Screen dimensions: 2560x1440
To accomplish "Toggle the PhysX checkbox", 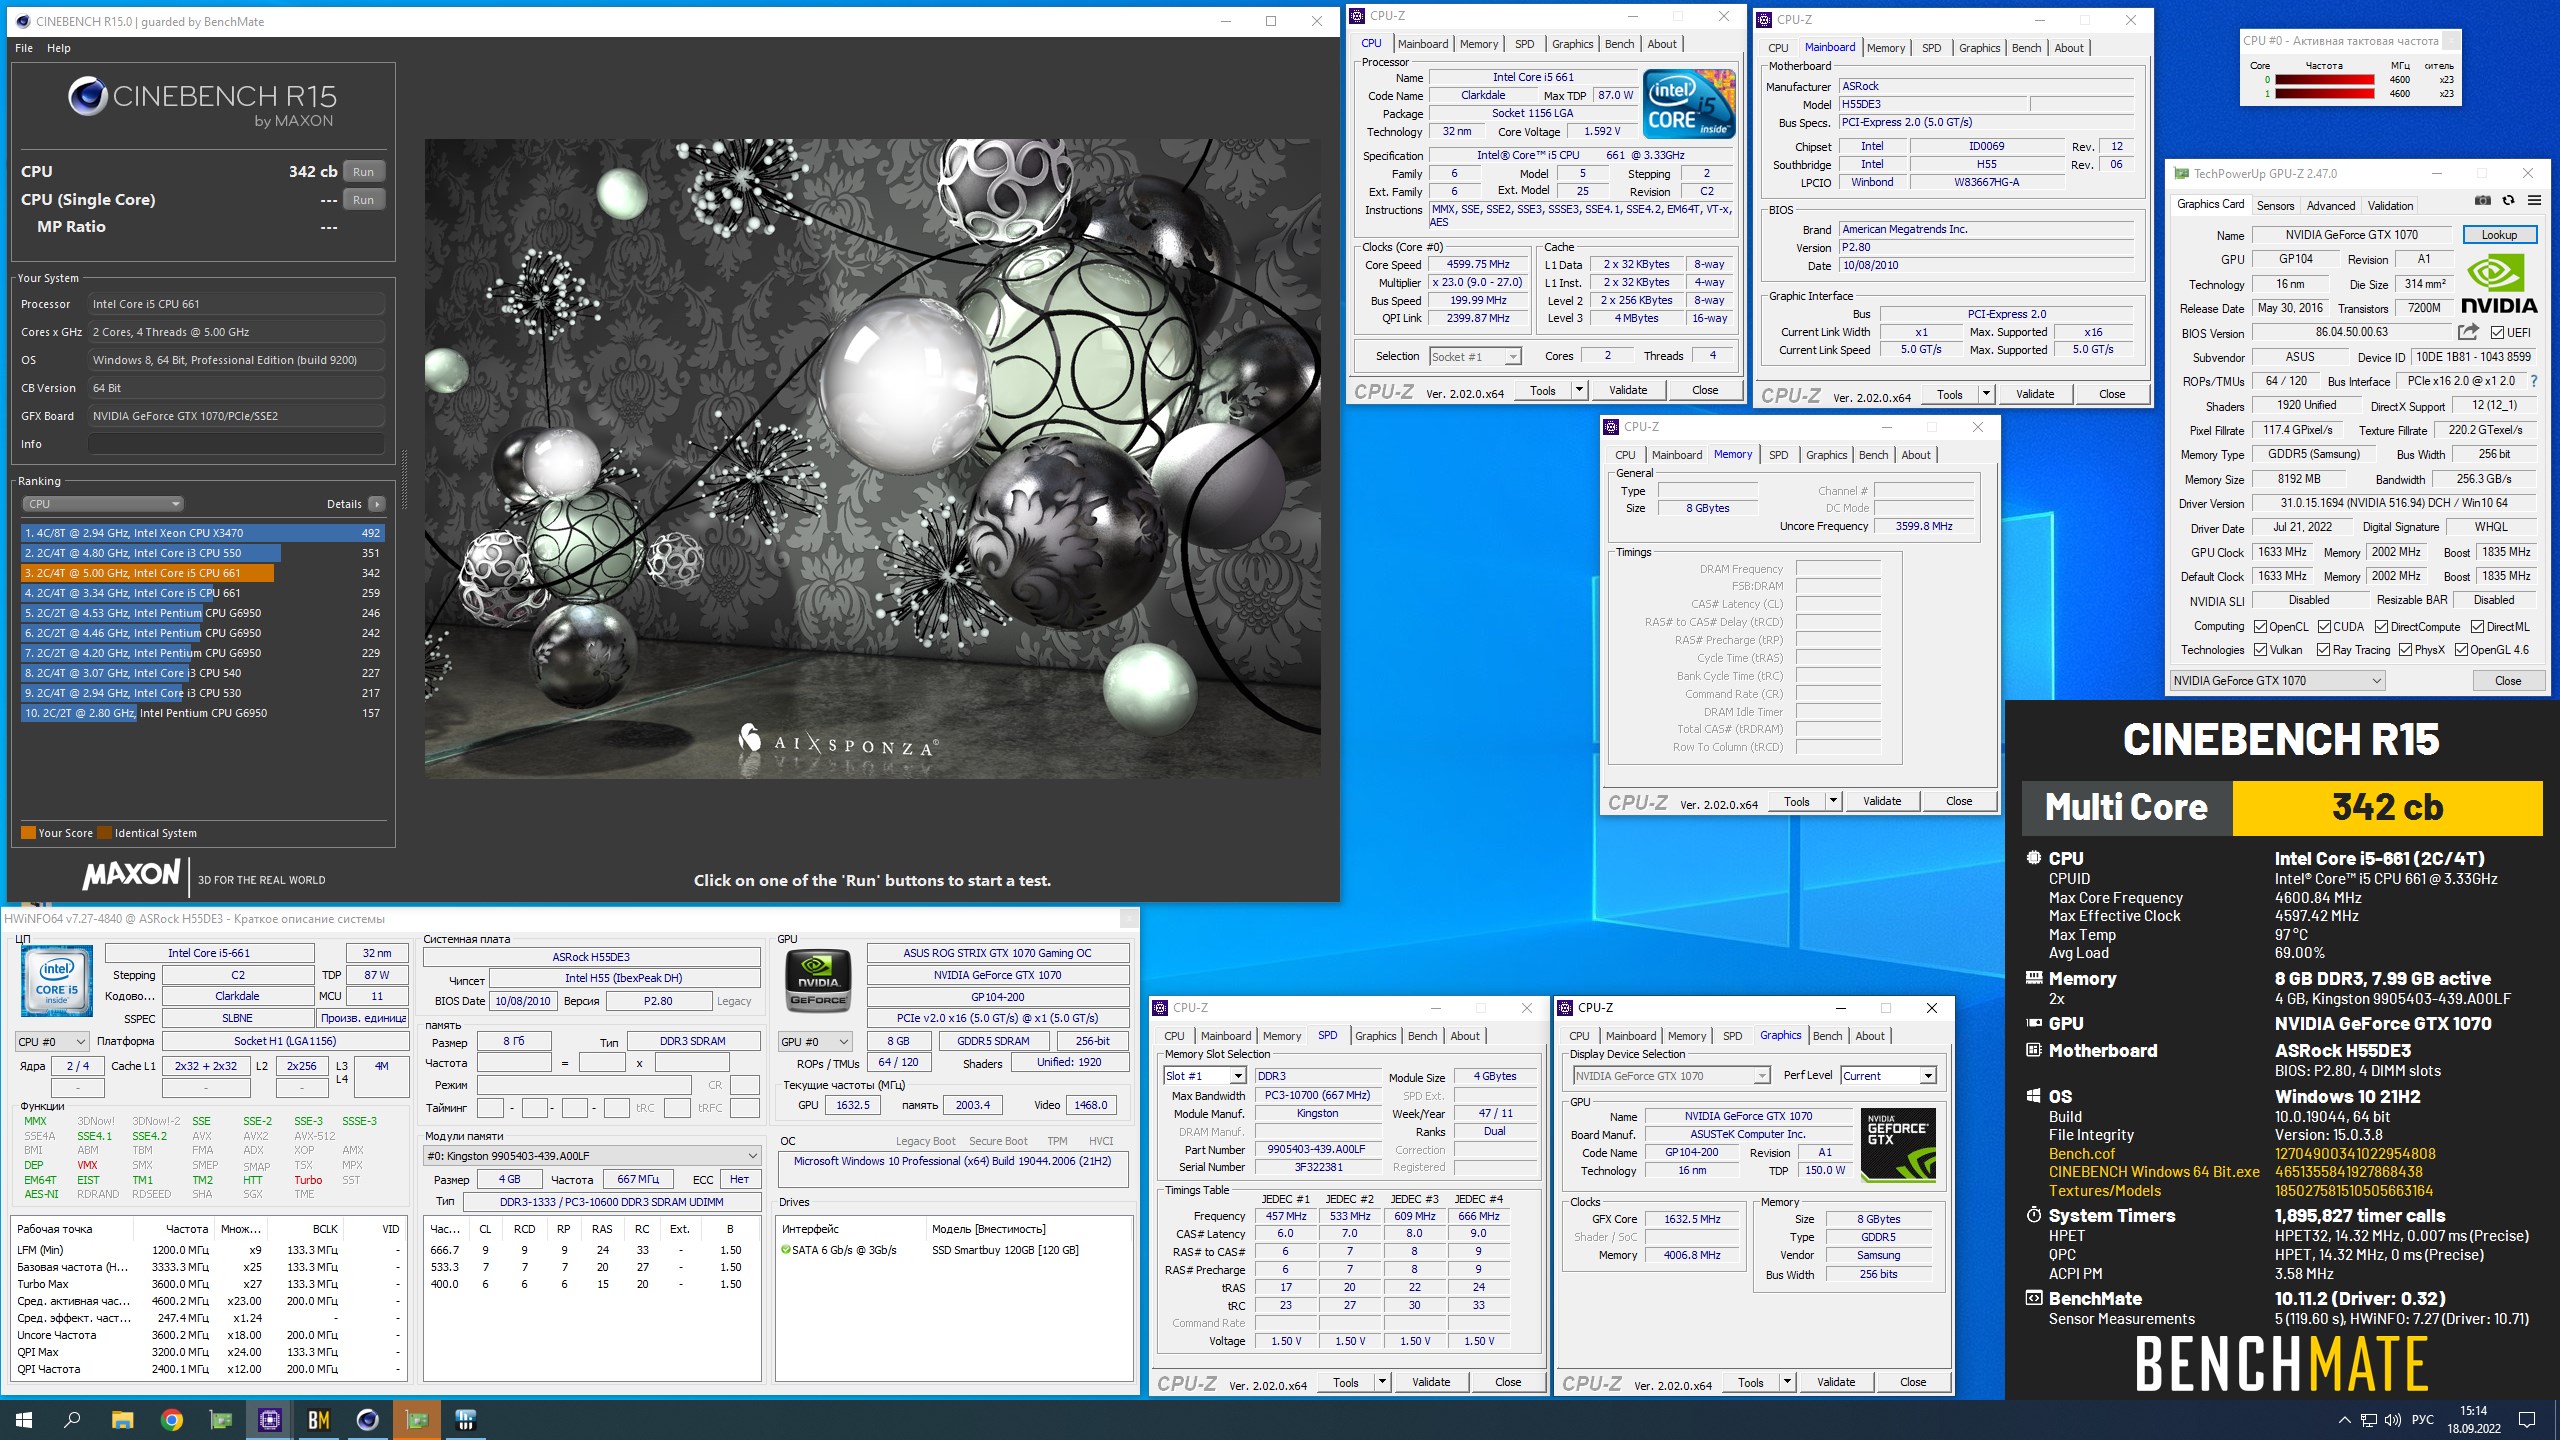I will pos(2405,650).
